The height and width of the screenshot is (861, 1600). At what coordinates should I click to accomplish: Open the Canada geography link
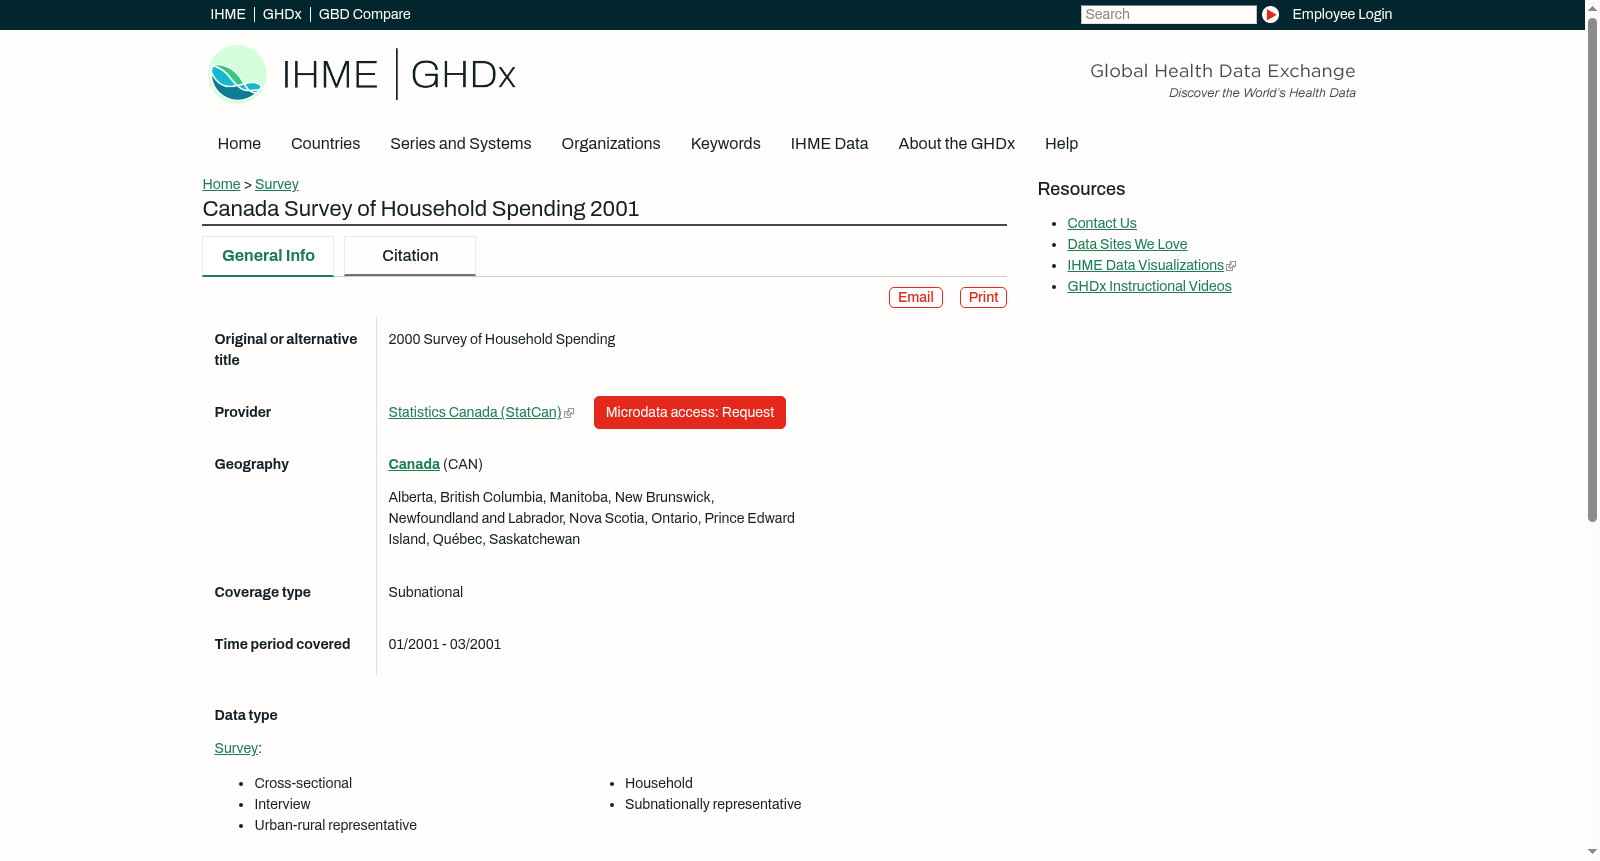coord(414,464)
